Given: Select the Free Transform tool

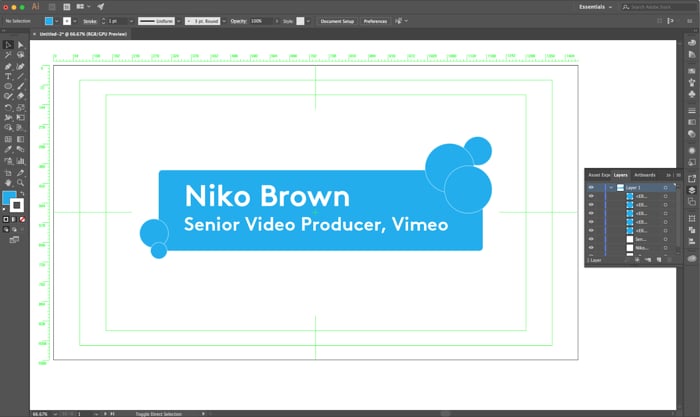Looking at the screenshot, I should tap(21, 118).
